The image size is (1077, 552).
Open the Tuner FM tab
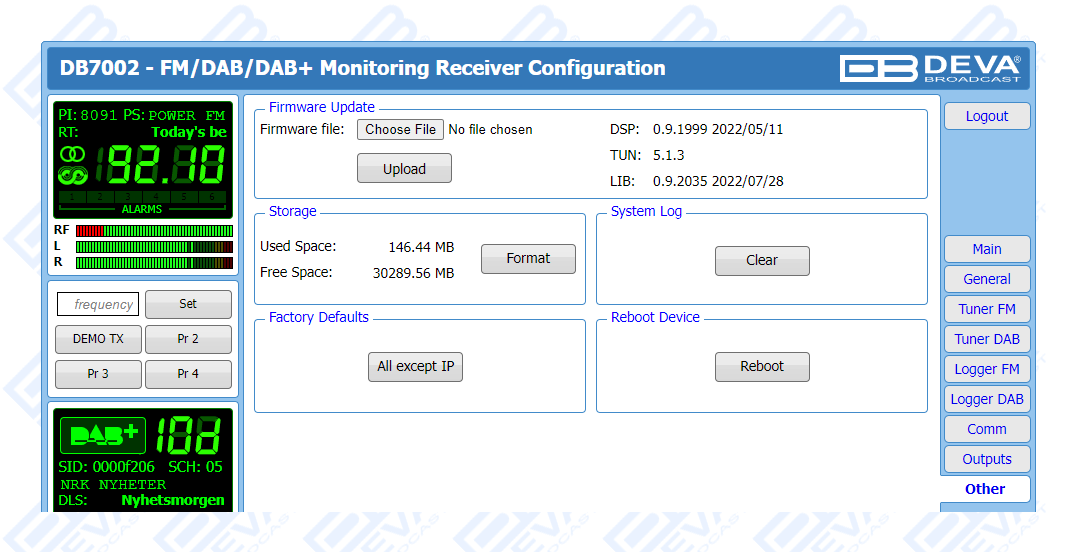click(986, 309)
